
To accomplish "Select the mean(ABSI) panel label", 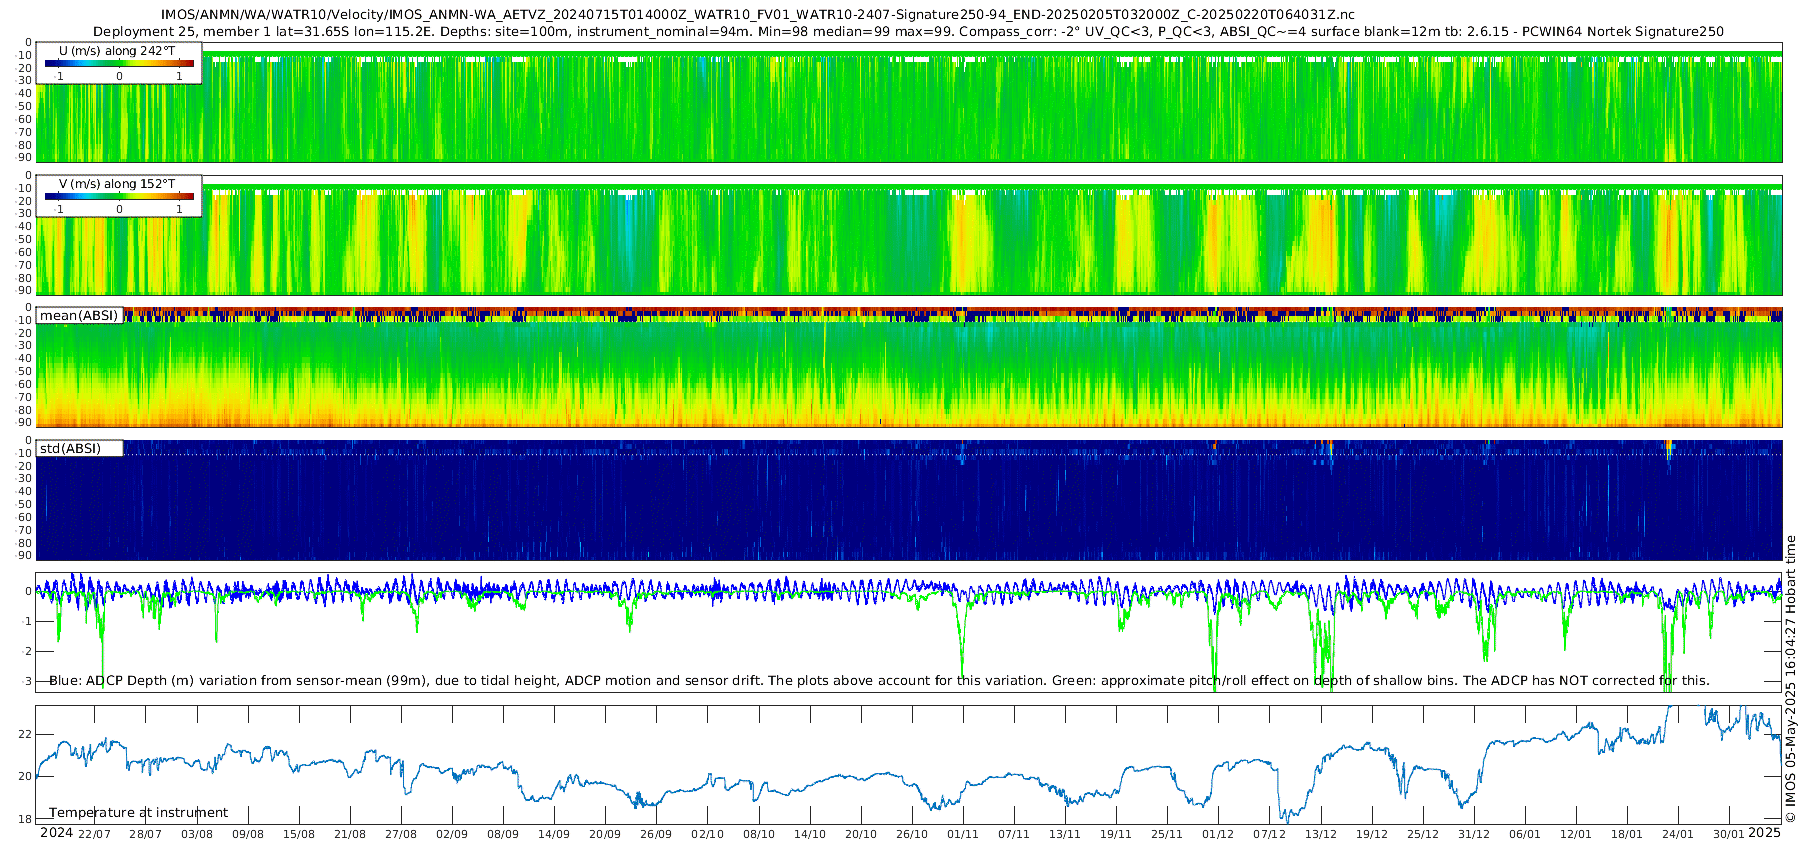I will coord(79,316).
